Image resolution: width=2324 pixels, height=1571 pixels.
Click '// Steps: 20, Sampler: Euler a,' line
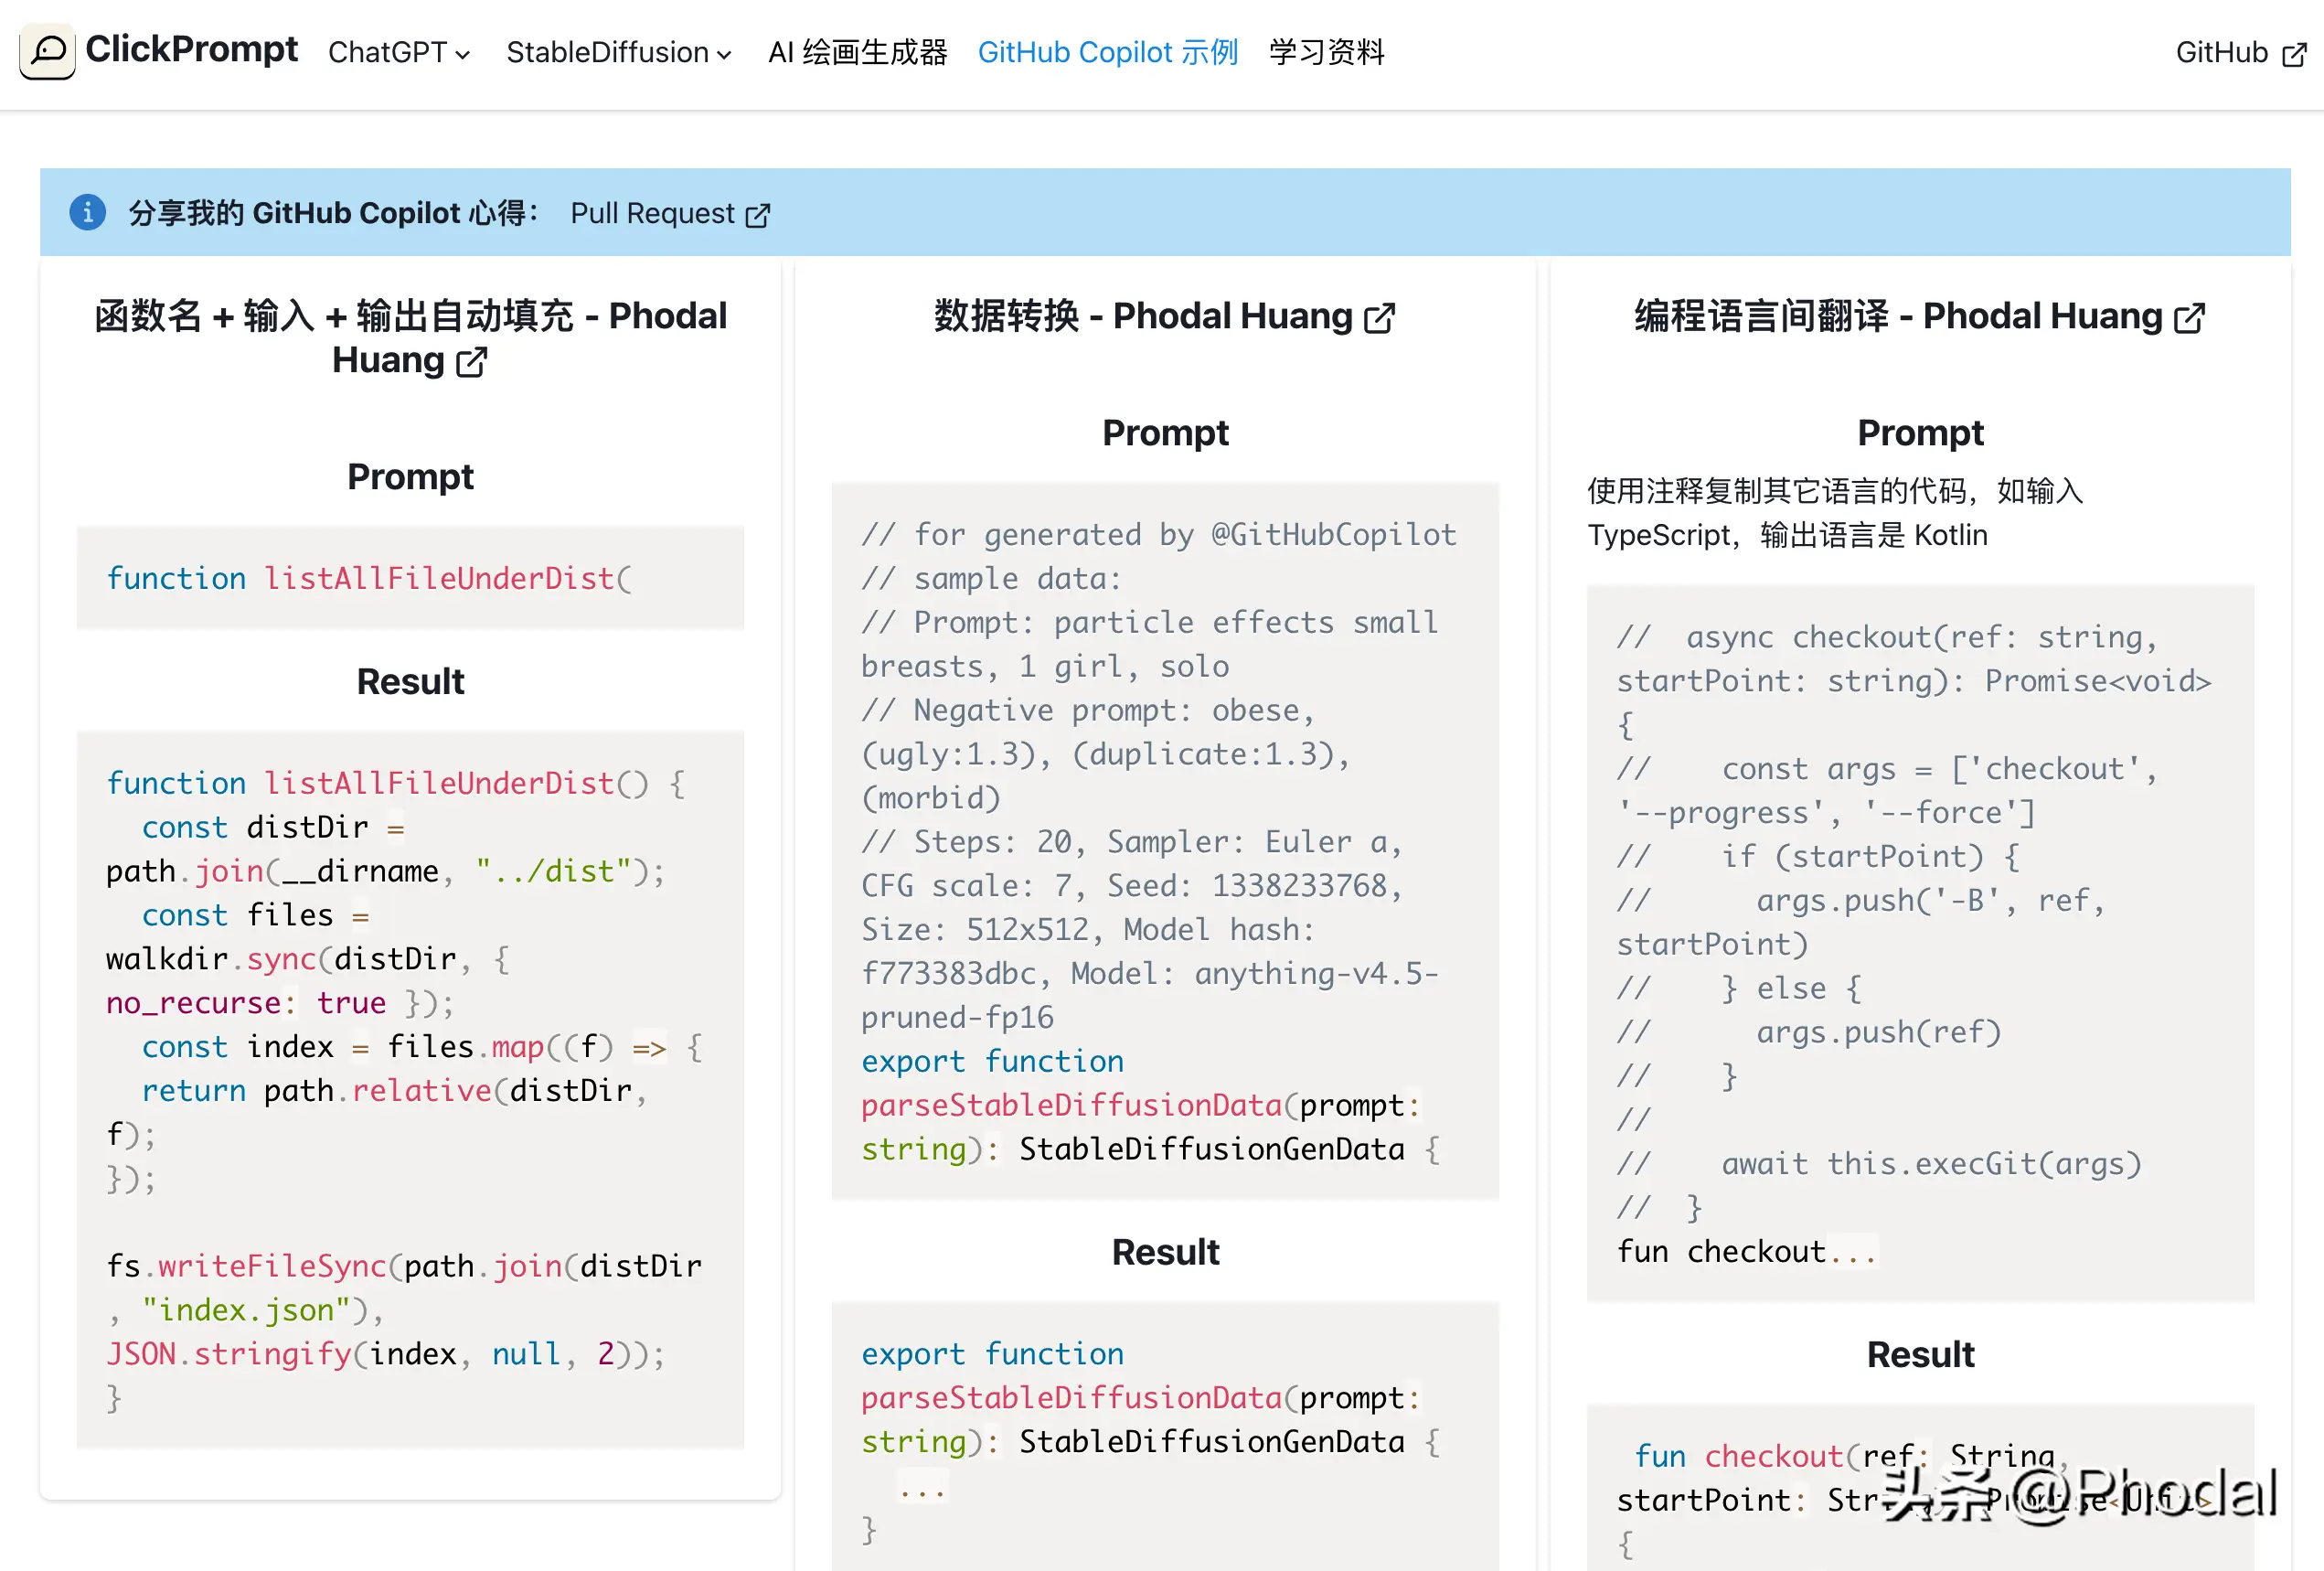tap(1132, 841)
